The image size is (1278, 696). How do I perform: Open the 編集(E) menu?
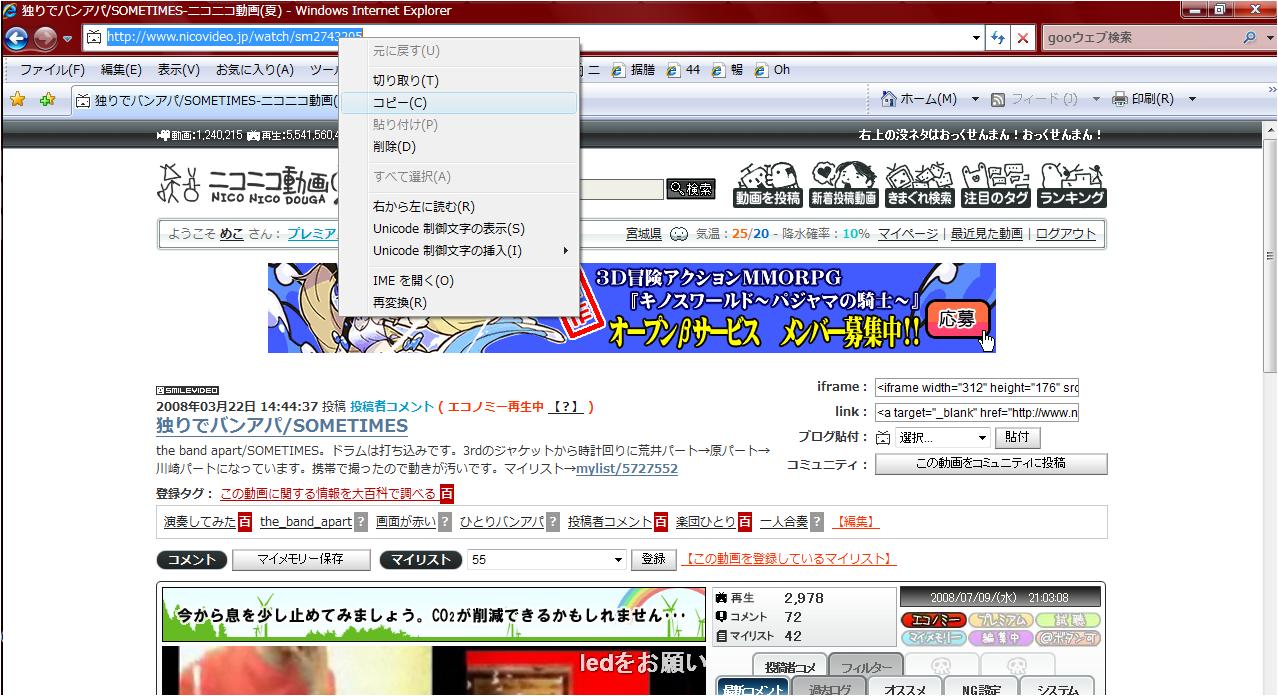pyautogui.click(x=121, y=70)
